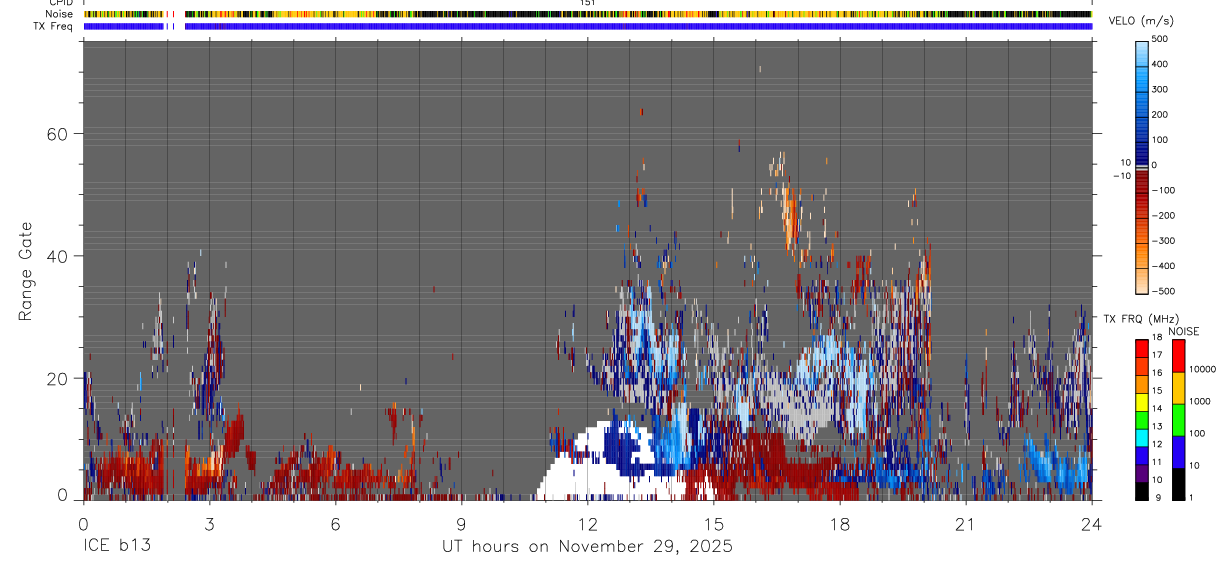The height and width of the screenshot is (567, 1228).
Task: Click the -10 threshold label beside velocity bar
Action: [x=1120, y=175]
